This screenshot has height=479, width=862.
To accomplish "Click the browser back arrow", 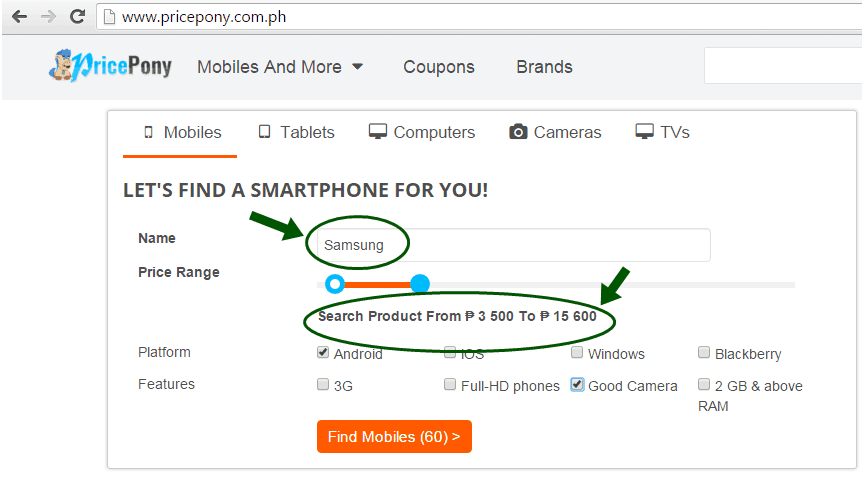I will click(x=19, y=16).
